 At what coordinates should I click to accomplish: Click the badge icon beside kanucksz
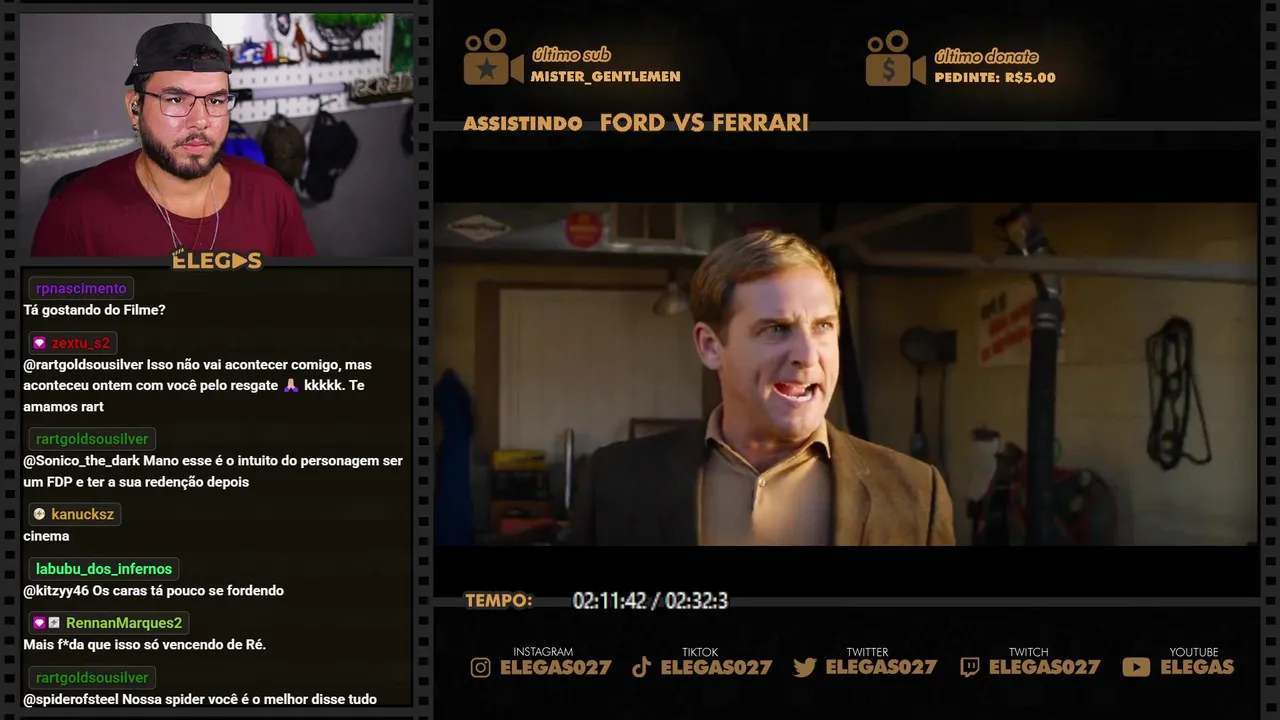39,514
